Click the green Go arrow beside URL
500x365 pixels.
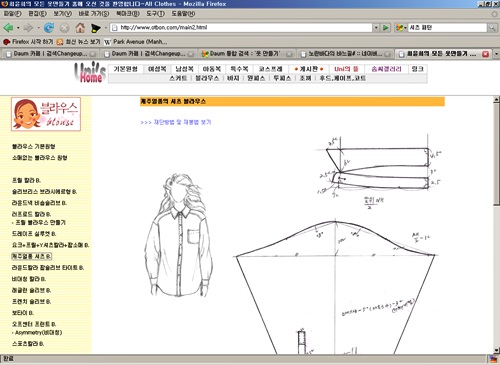[x=386, y=28]
